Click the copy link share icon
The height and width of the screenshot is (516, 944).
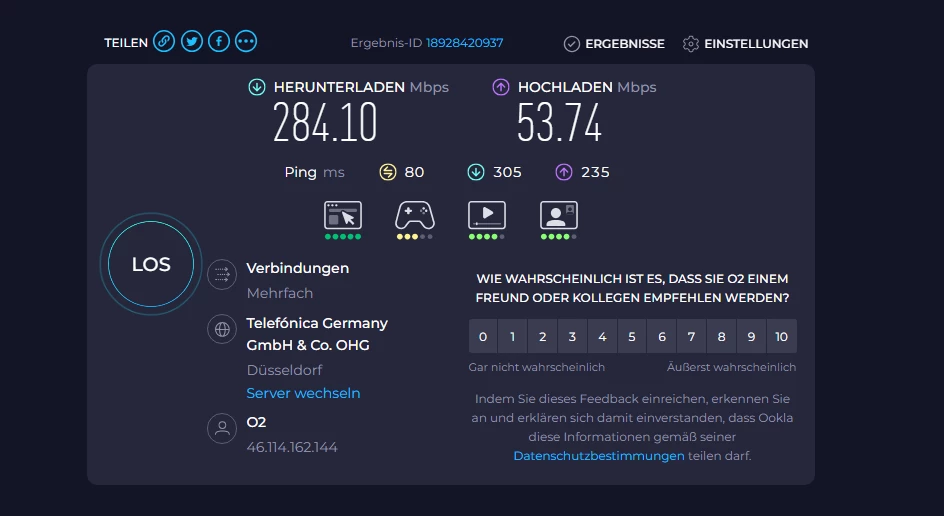[164, 42]
